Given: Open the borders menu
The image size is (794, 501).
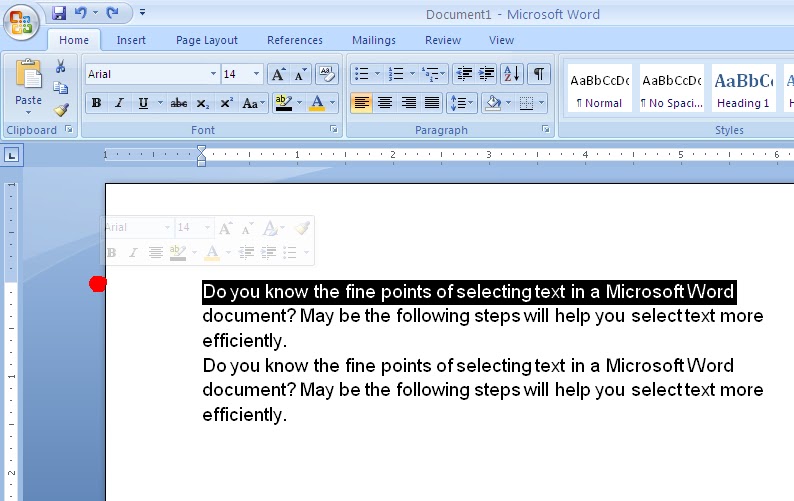Looking at the screenshot, I should 531,103.
